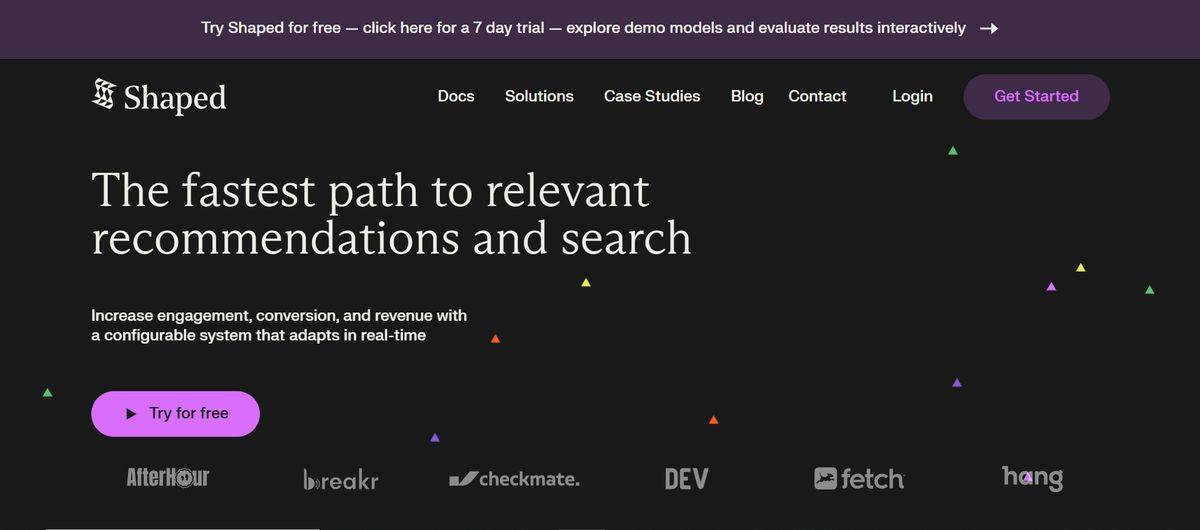
Task: Click the 'fastest path to relevant' headline
Action: (370, 190)
